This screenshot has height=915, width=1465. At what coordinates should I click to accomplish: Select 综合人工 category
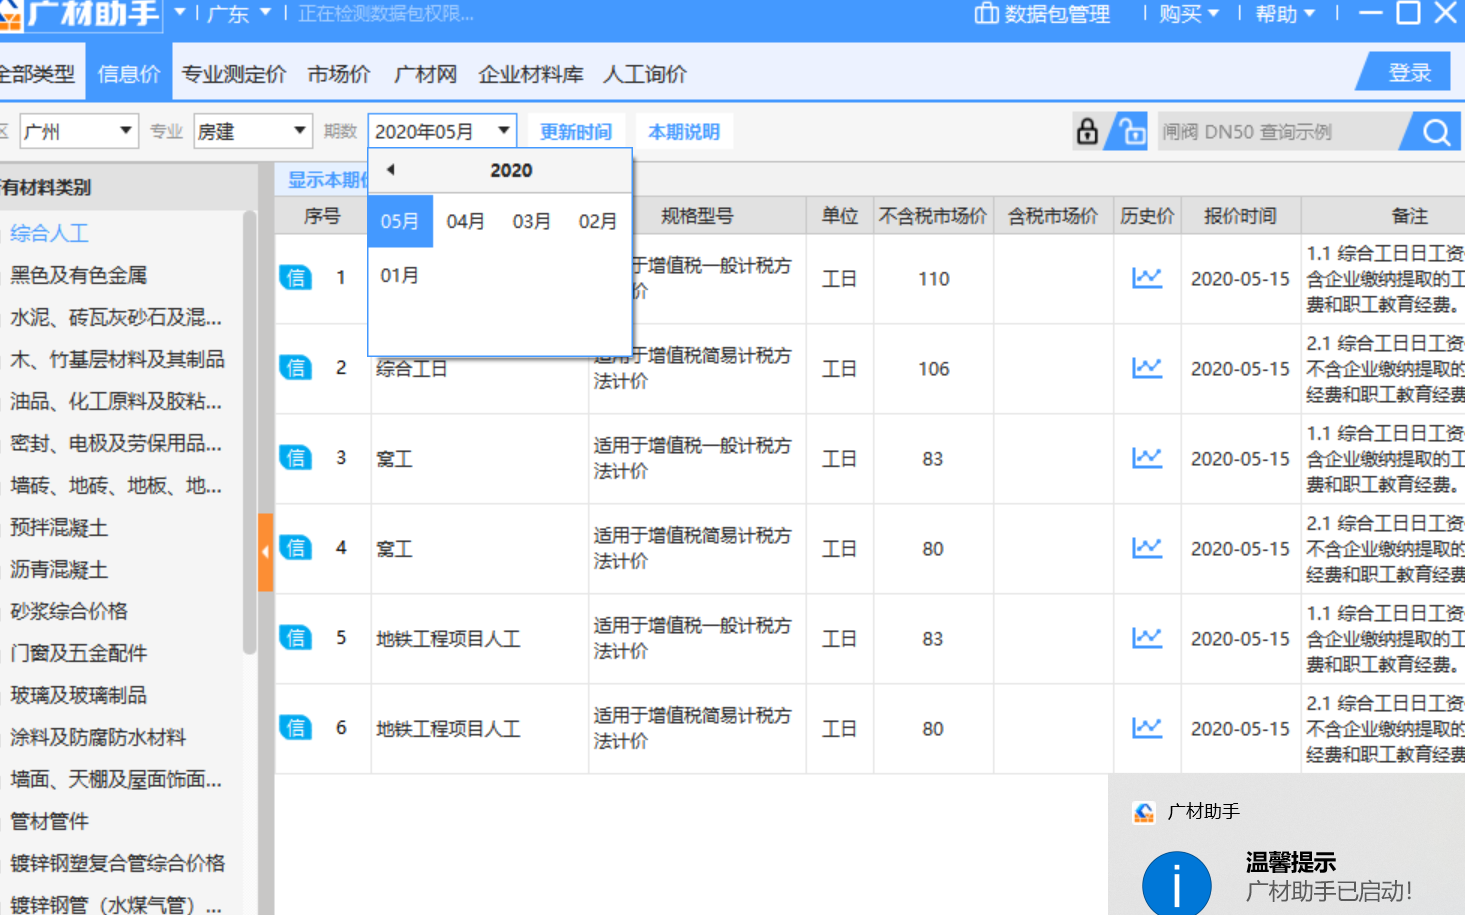tap(50, 233)
